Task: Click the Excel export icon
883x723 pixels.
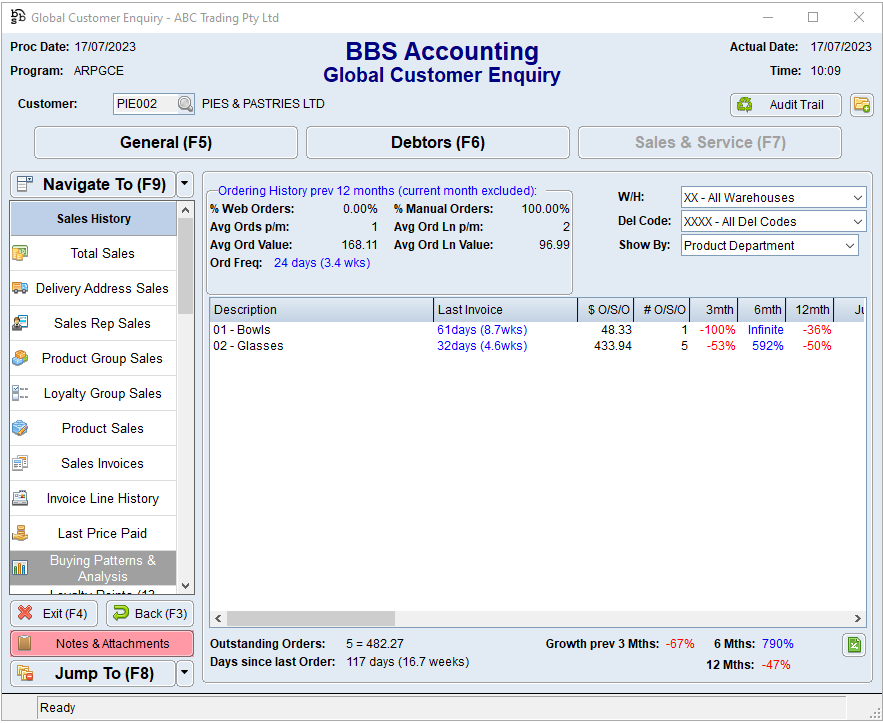Action: click(853, 645)
